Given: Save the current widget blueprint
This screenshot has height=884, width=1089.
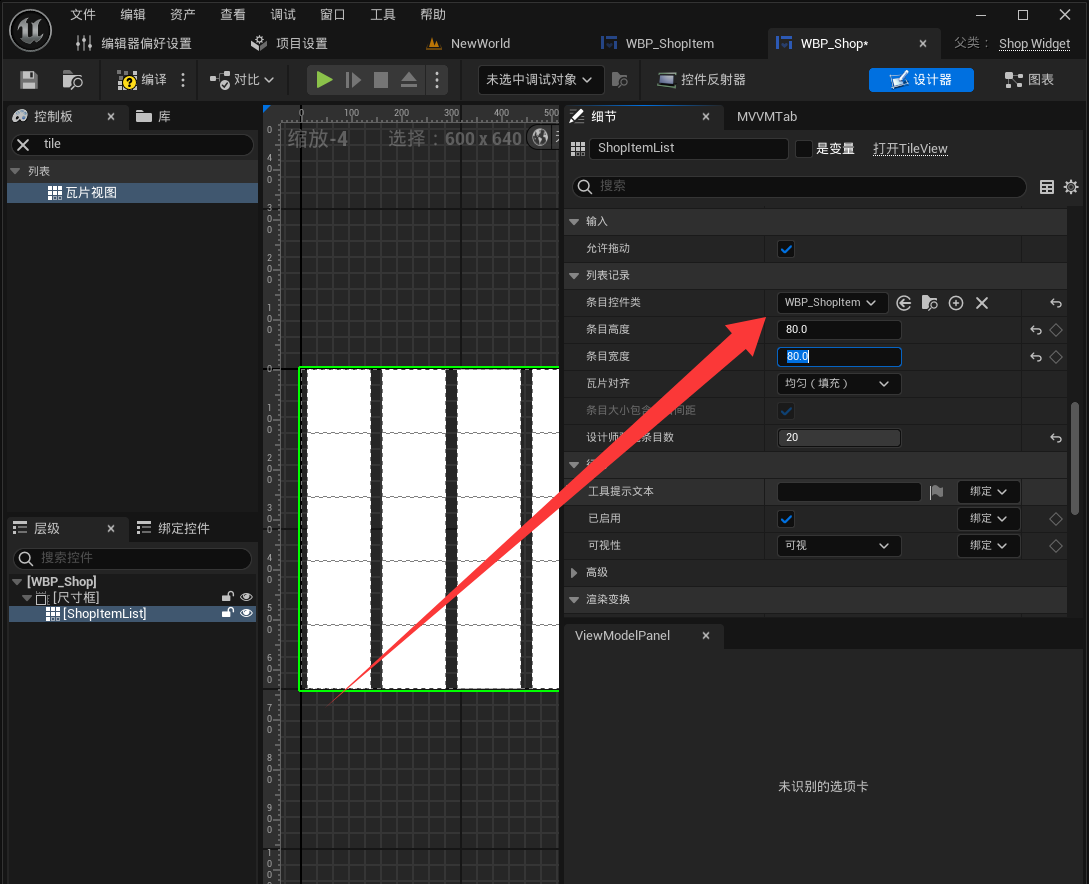Looking at the screenshot, I should click(x=28, y=80).
